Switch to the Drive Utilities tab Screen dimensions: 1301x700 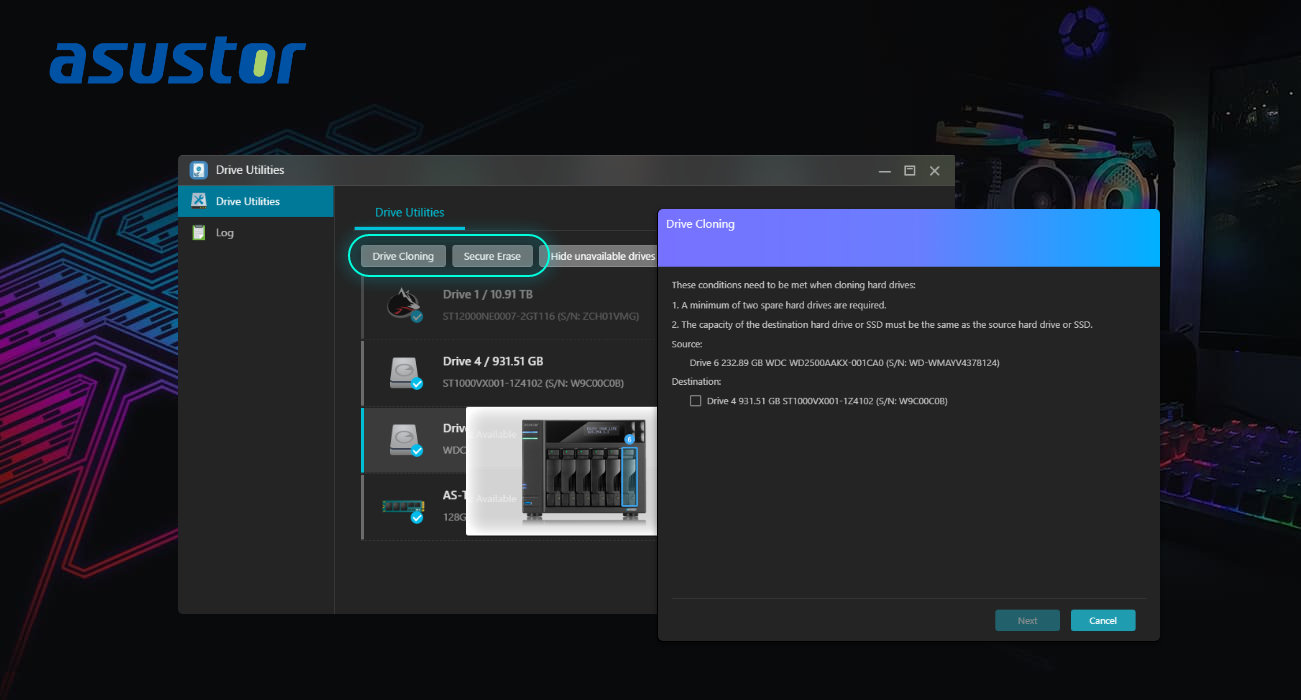point(409,213)
